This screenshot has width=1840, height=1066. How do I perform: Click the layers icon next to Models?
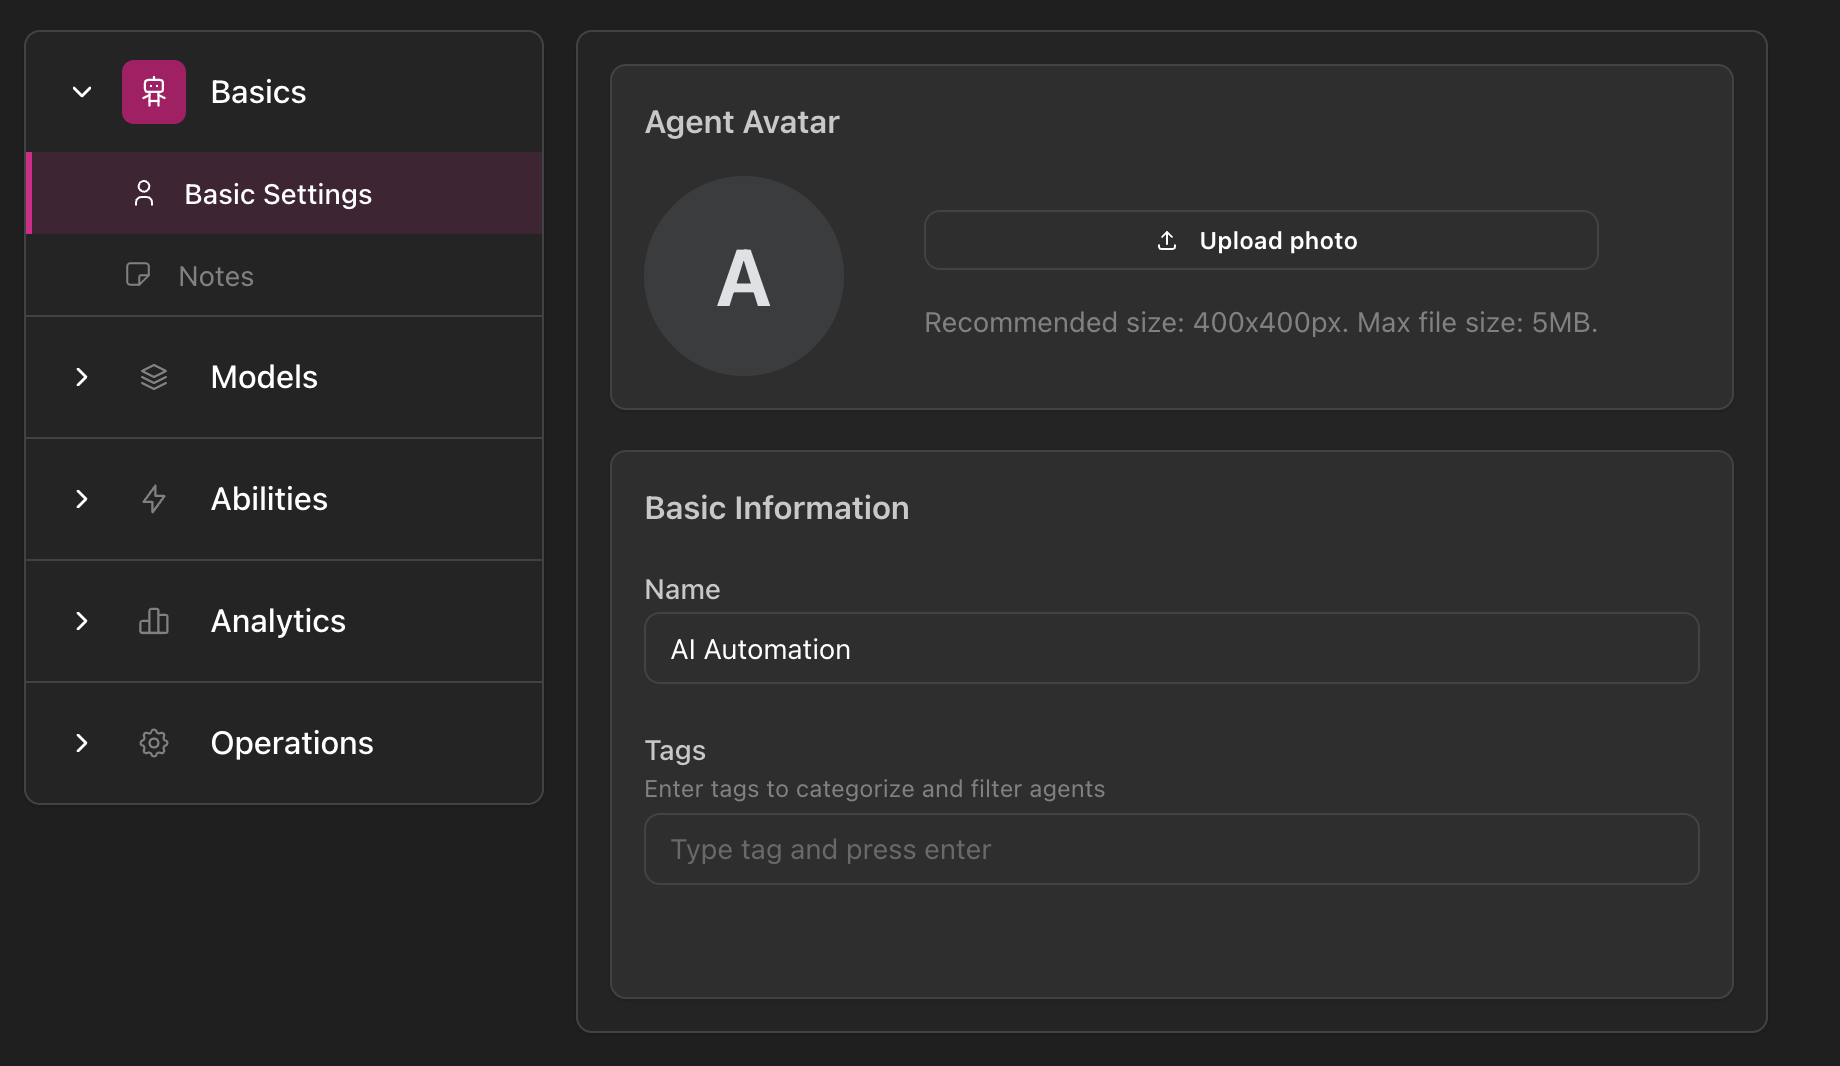click(x=153, y=377)
